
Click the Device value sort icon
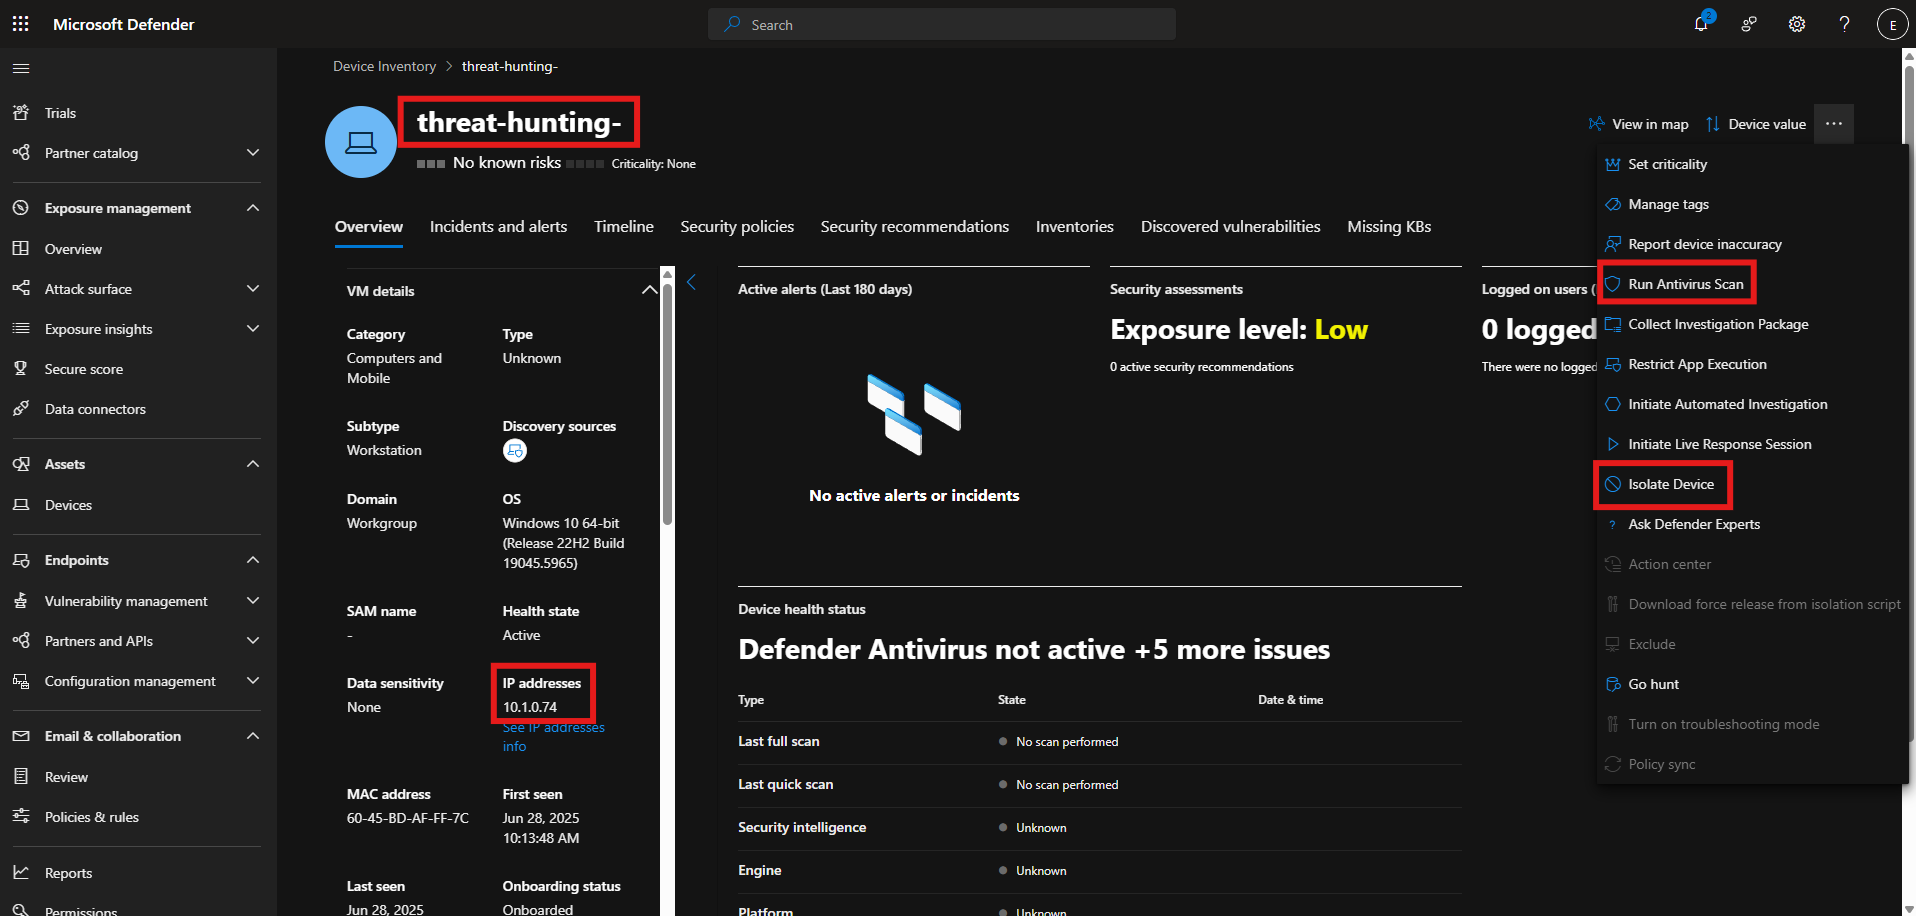click(1713, 124)
